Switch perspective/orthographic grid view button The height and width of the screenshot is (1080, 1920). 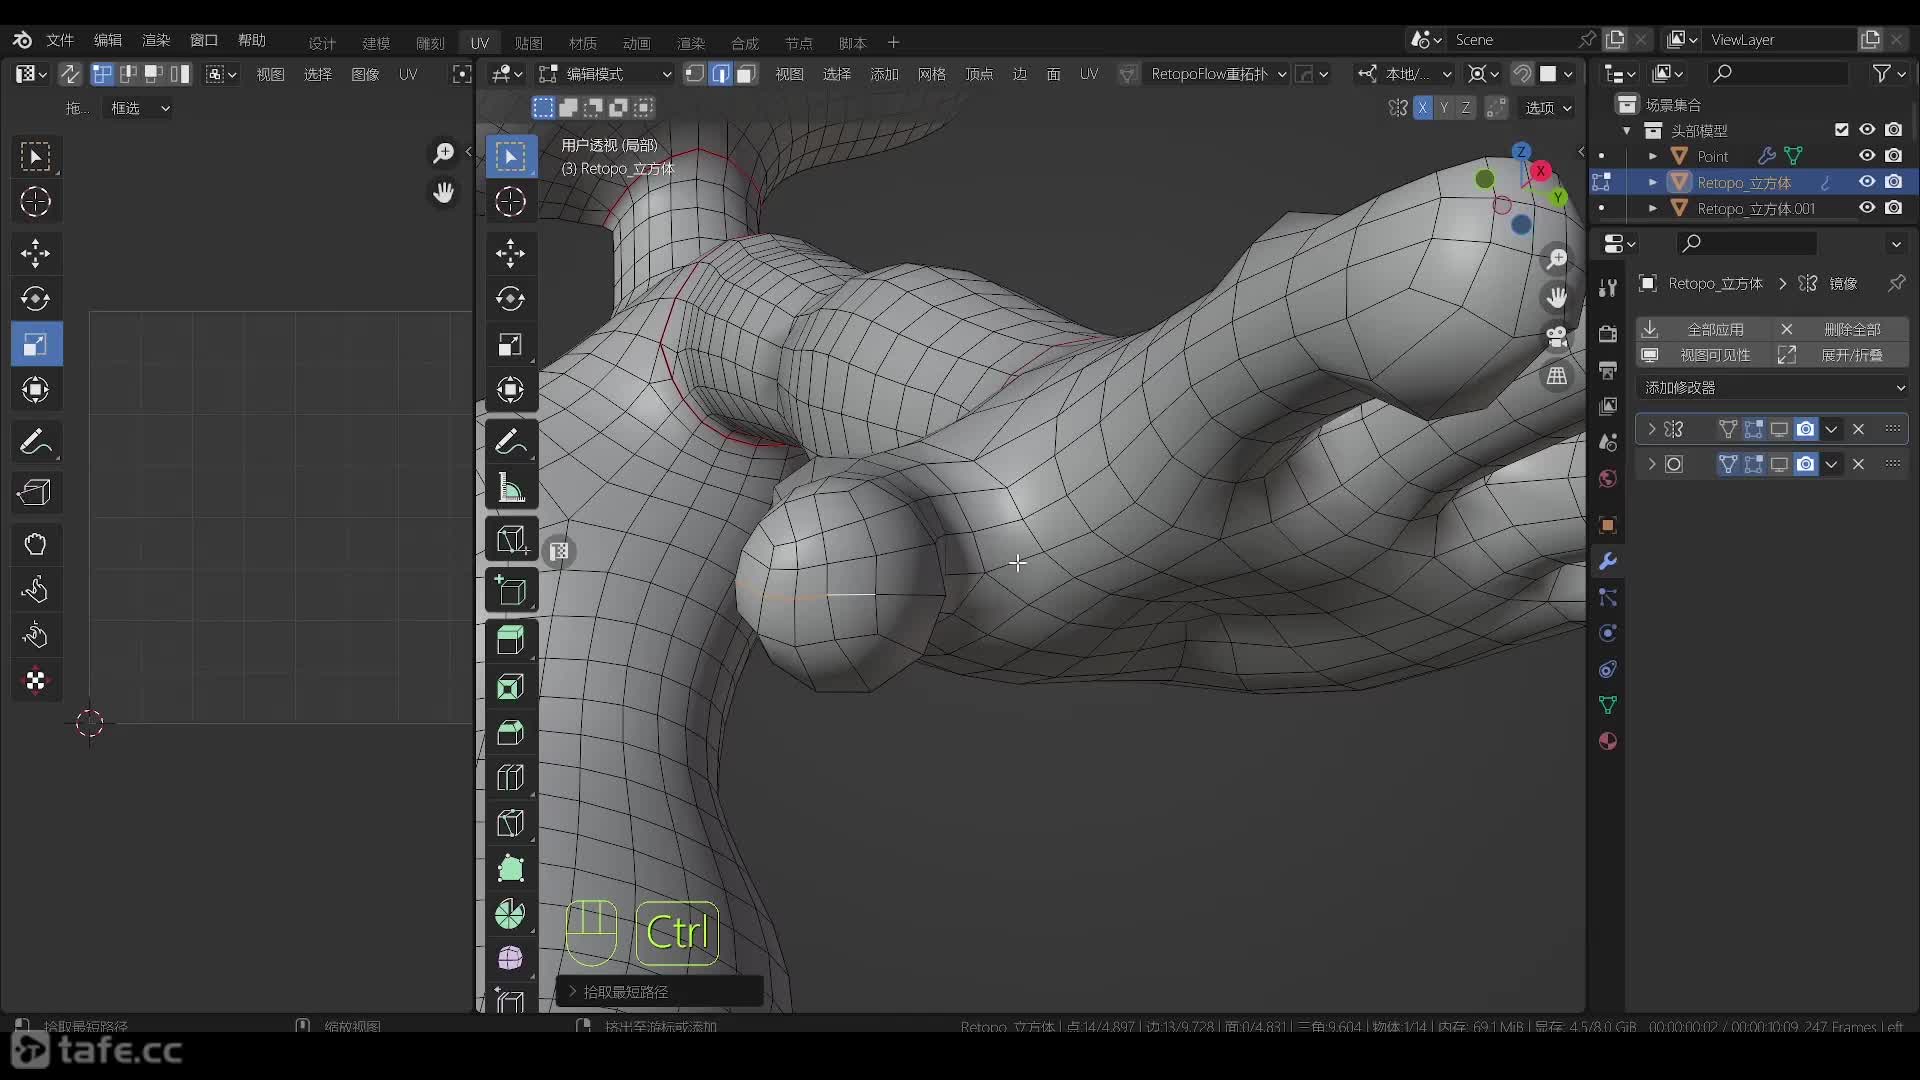point(1557,377)
